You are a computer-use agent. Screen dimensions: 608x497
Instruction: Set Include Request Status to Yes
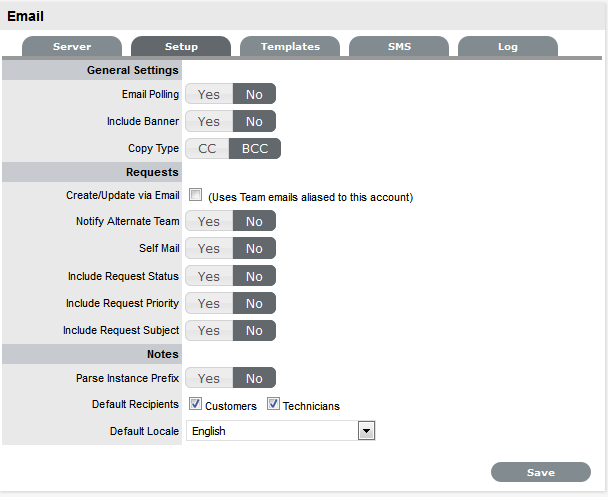209,276
